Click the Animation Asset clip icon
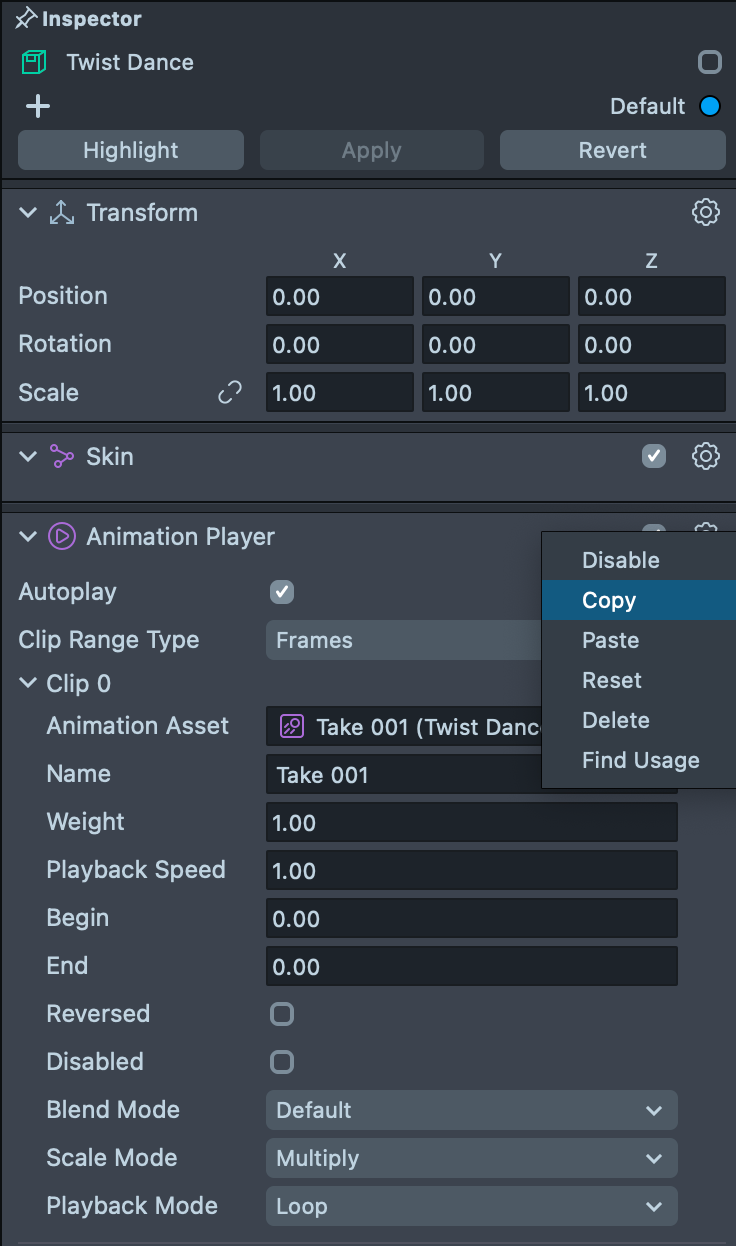Image resolution: width=736 pixels, height=1246 pixels. pyautogui.click(x=291, y=726)
